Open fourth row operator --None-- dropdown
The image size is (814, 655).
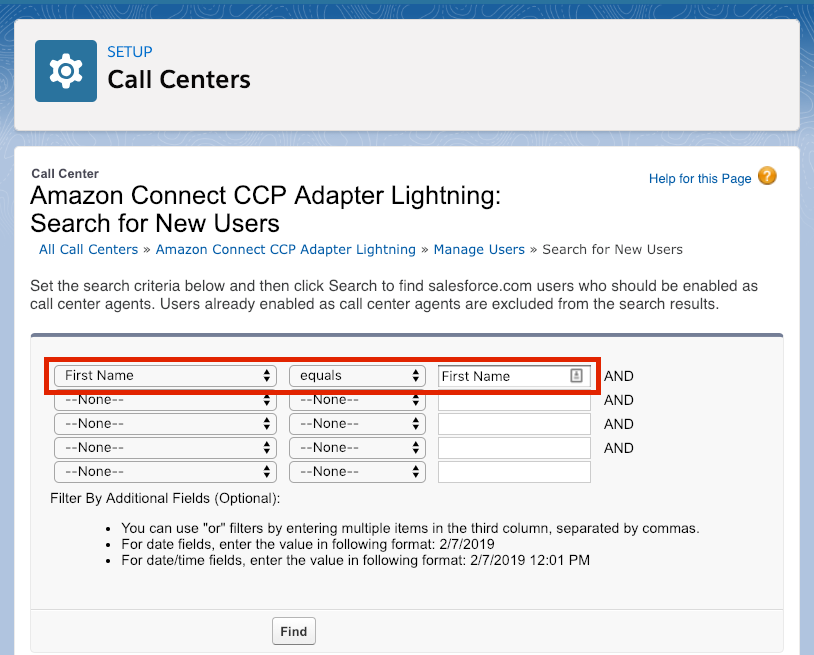pos(357,448)
